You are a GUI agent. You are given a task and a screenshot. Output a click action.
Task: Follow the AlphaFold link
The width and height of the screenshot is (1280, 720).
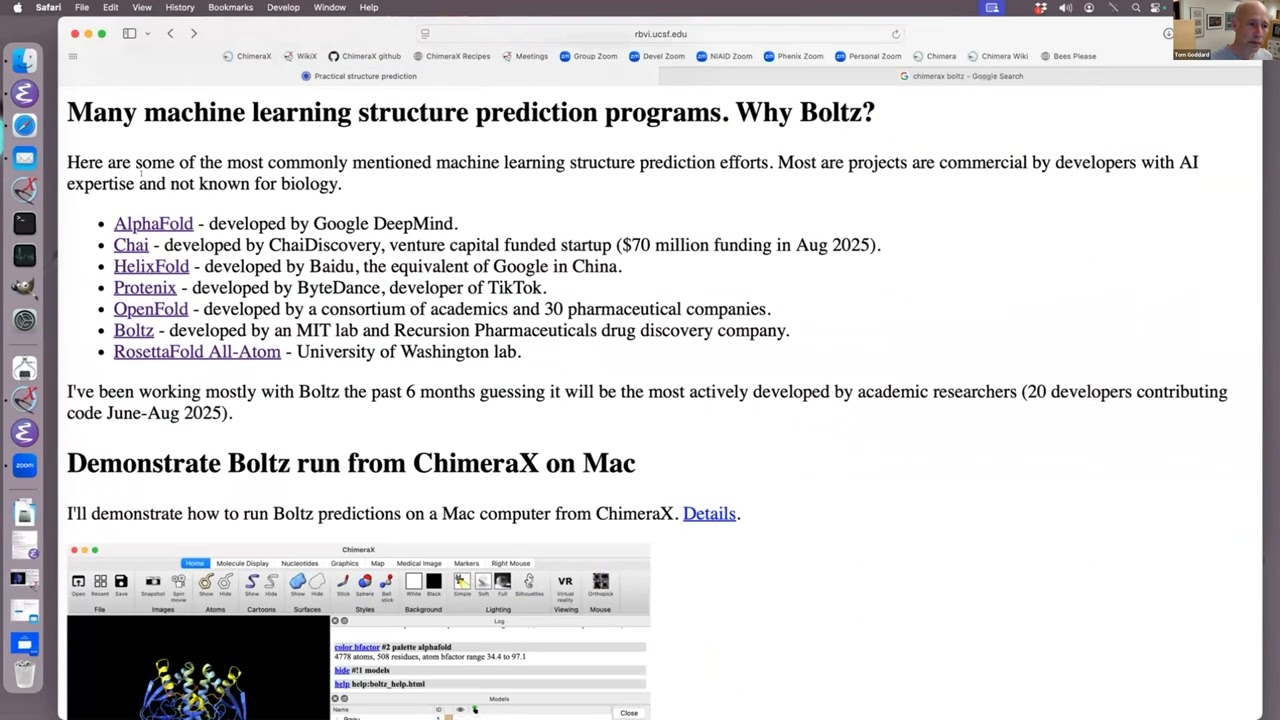coord(153,223)
